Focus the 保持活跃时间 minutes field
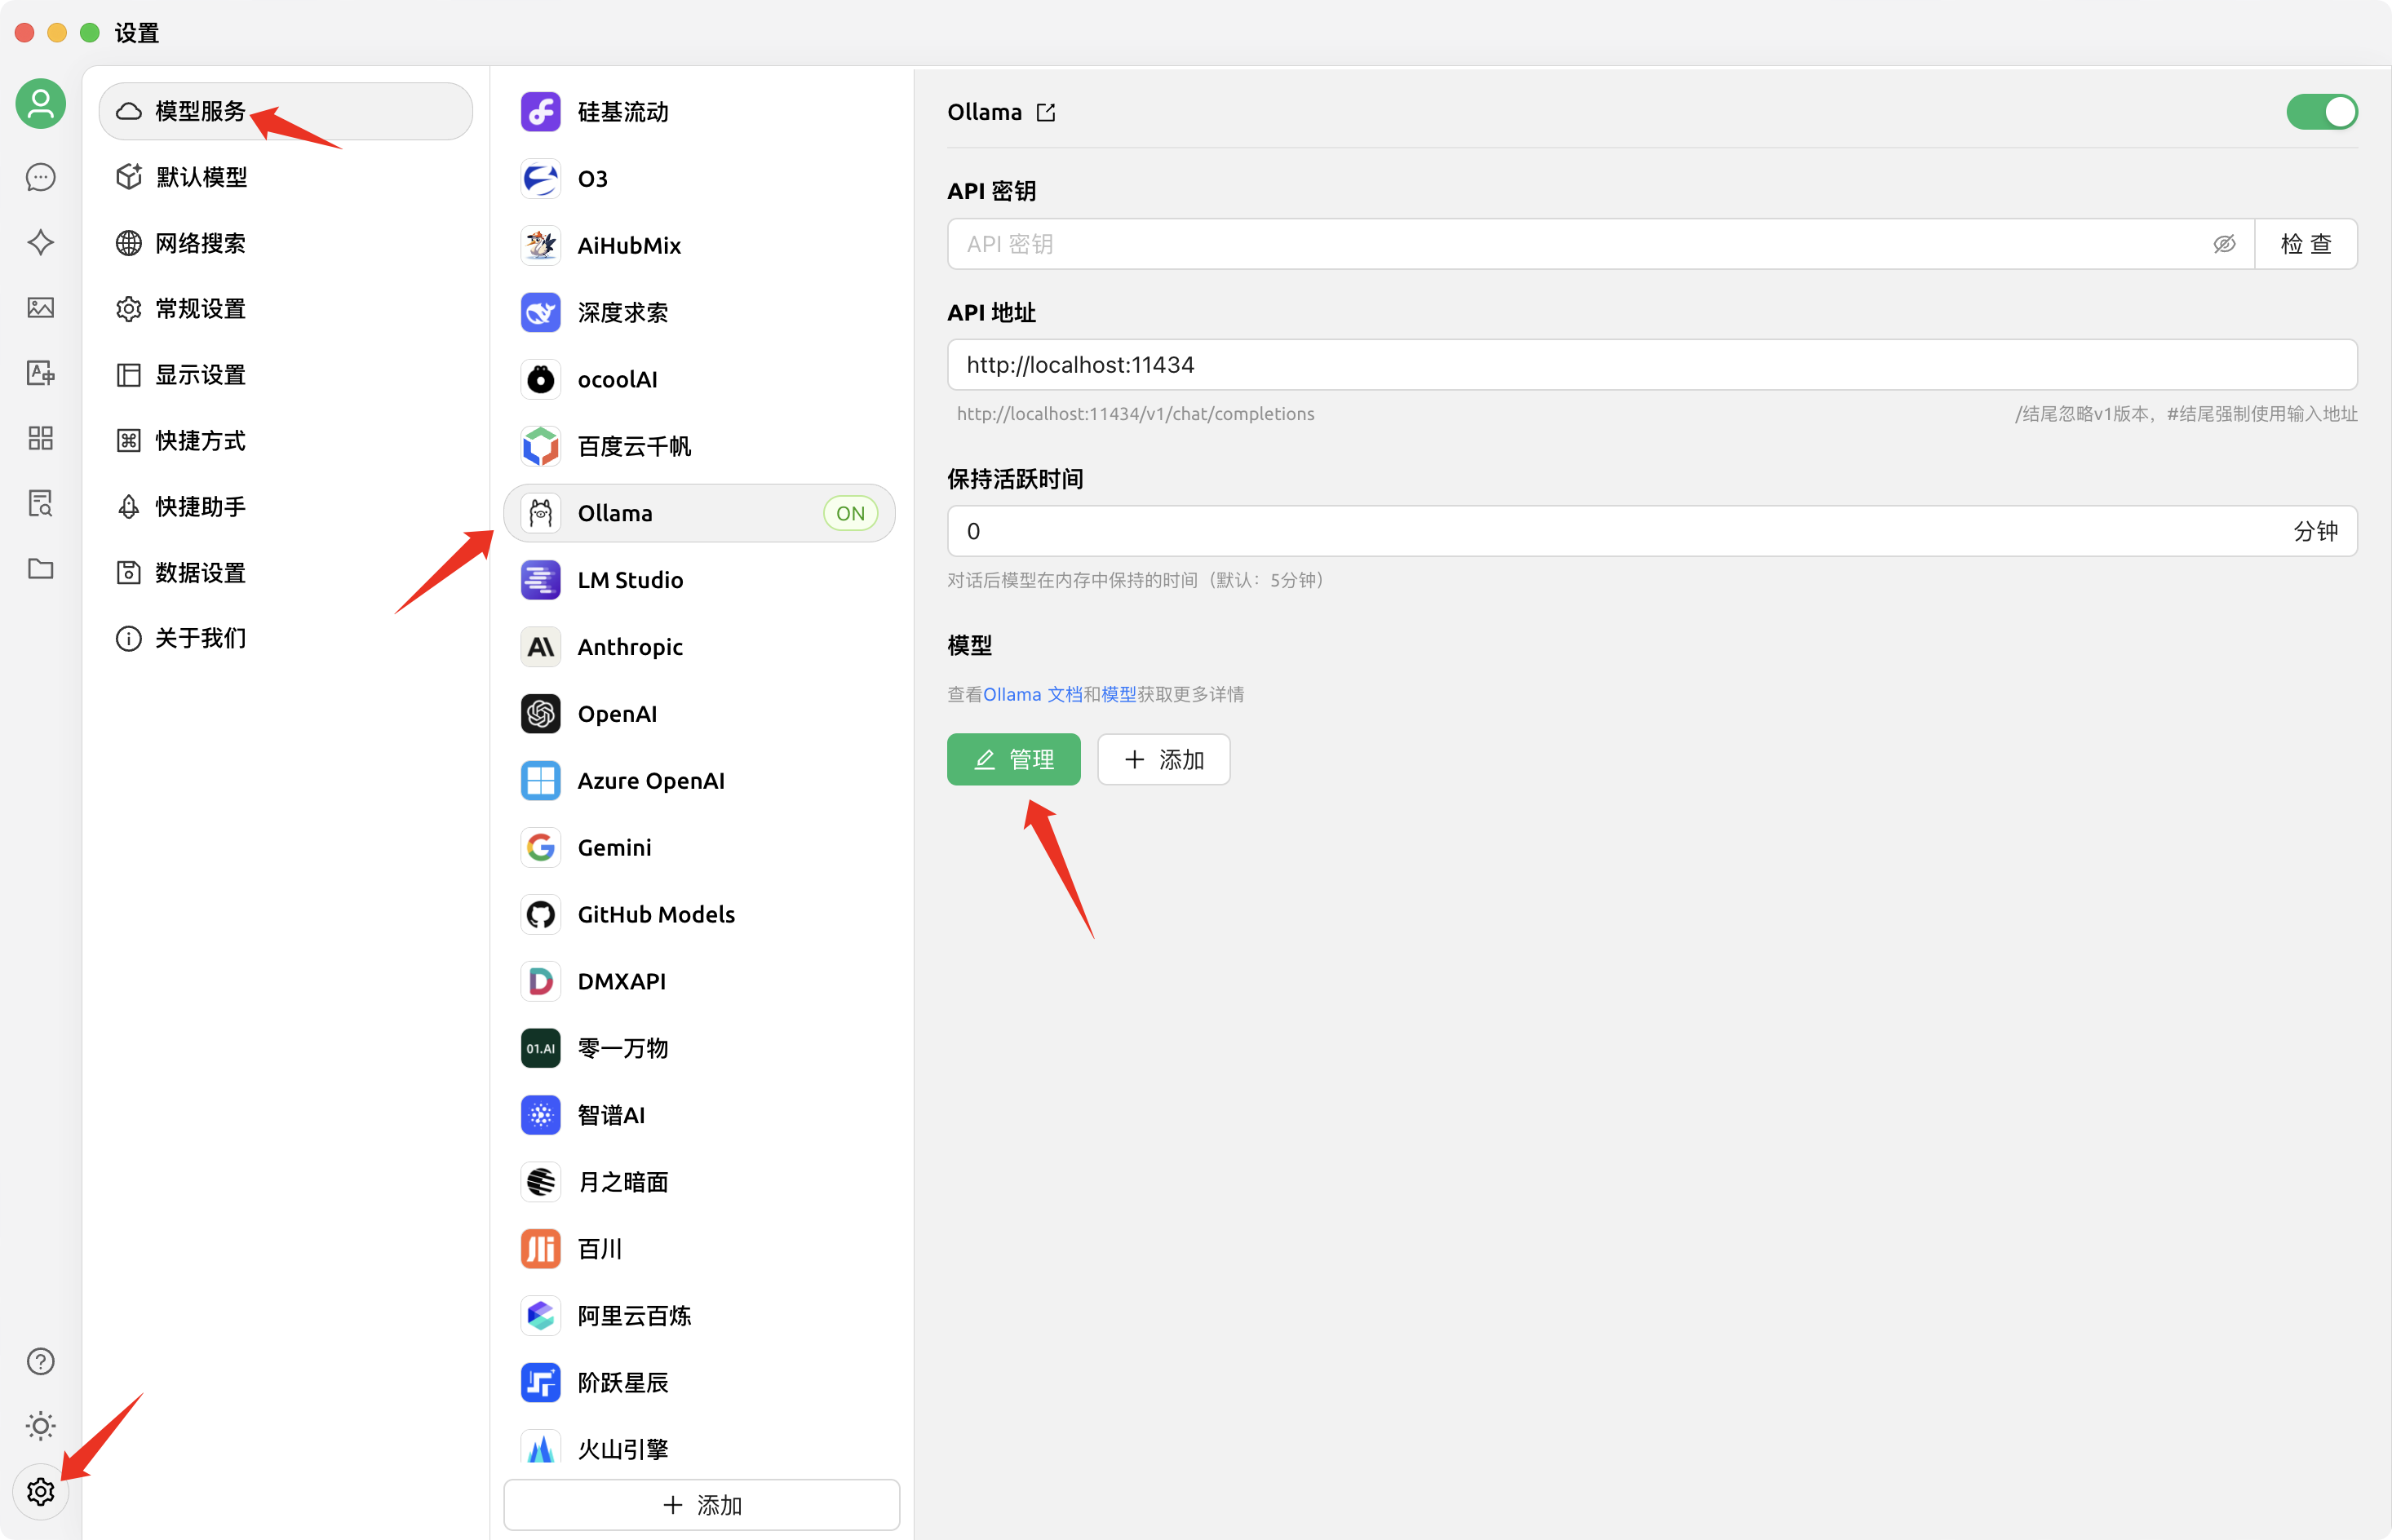This screenshot has height=1540, width=2392. point(1652,531)
